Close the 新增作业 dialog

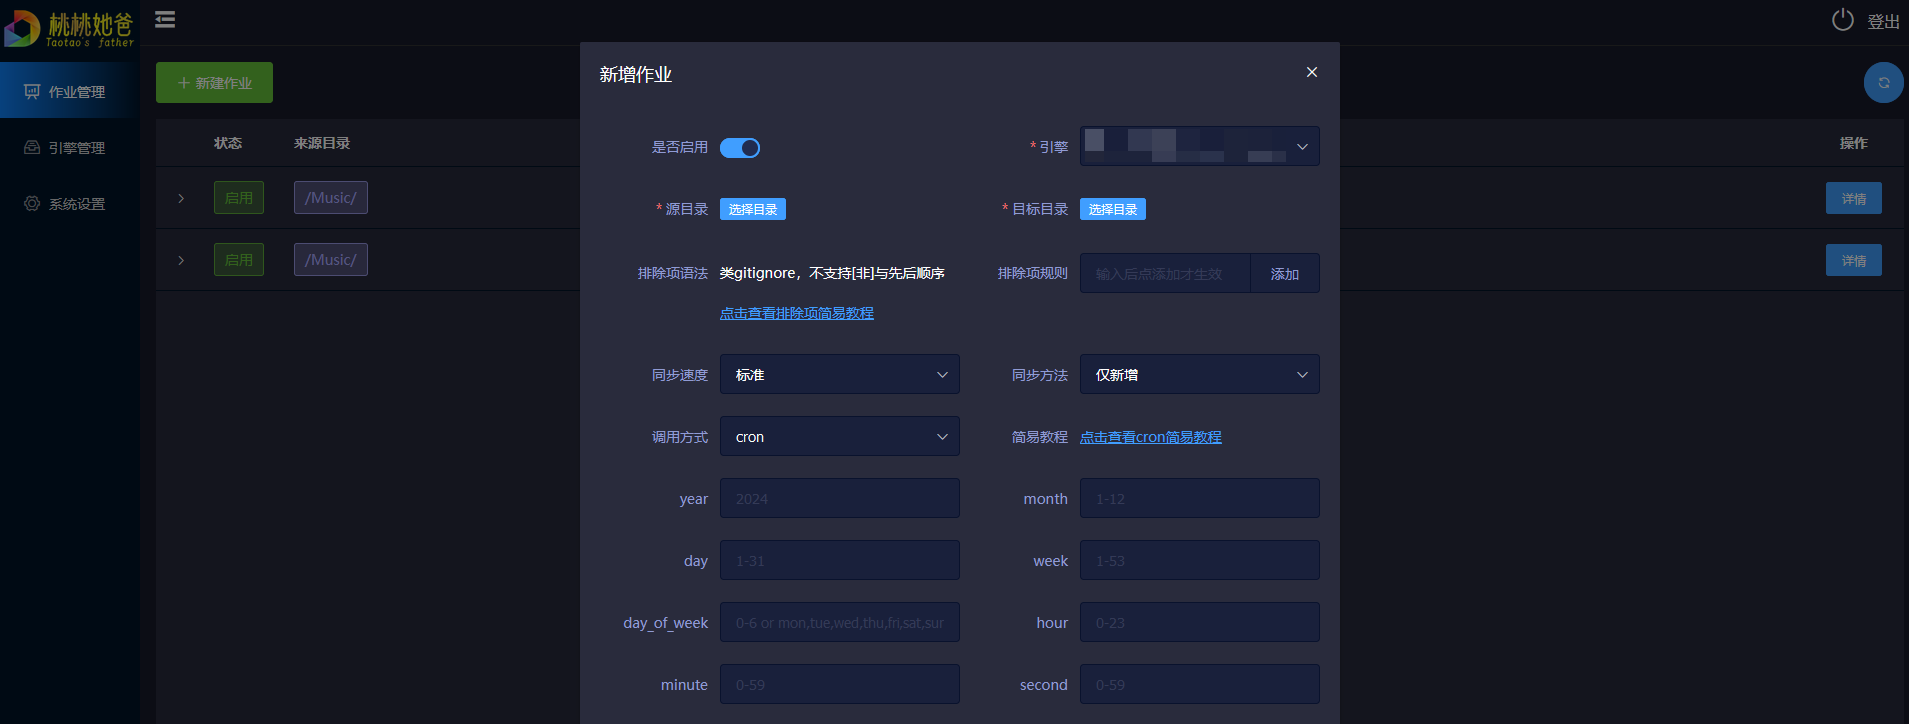click(x=1311, y=72)
